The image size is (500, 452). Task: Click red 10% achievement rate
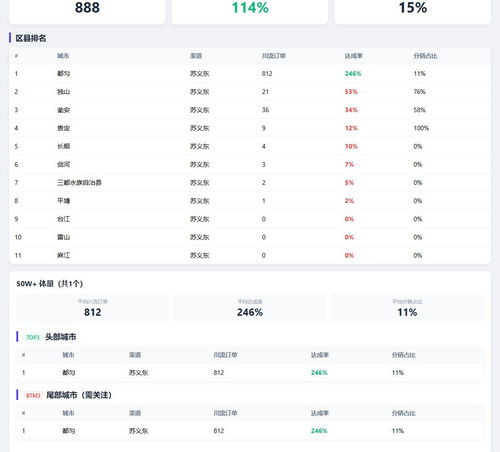pos(351,146)
